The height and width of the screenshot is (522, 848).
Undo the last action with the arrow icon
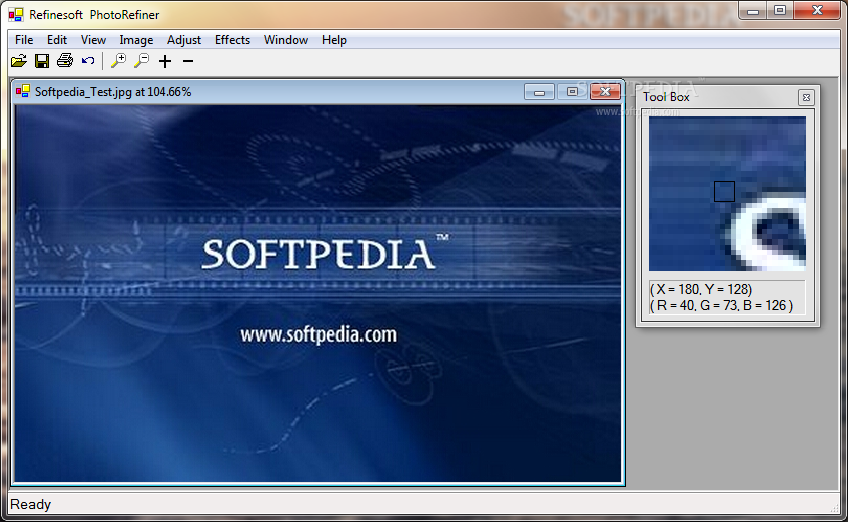88,61
